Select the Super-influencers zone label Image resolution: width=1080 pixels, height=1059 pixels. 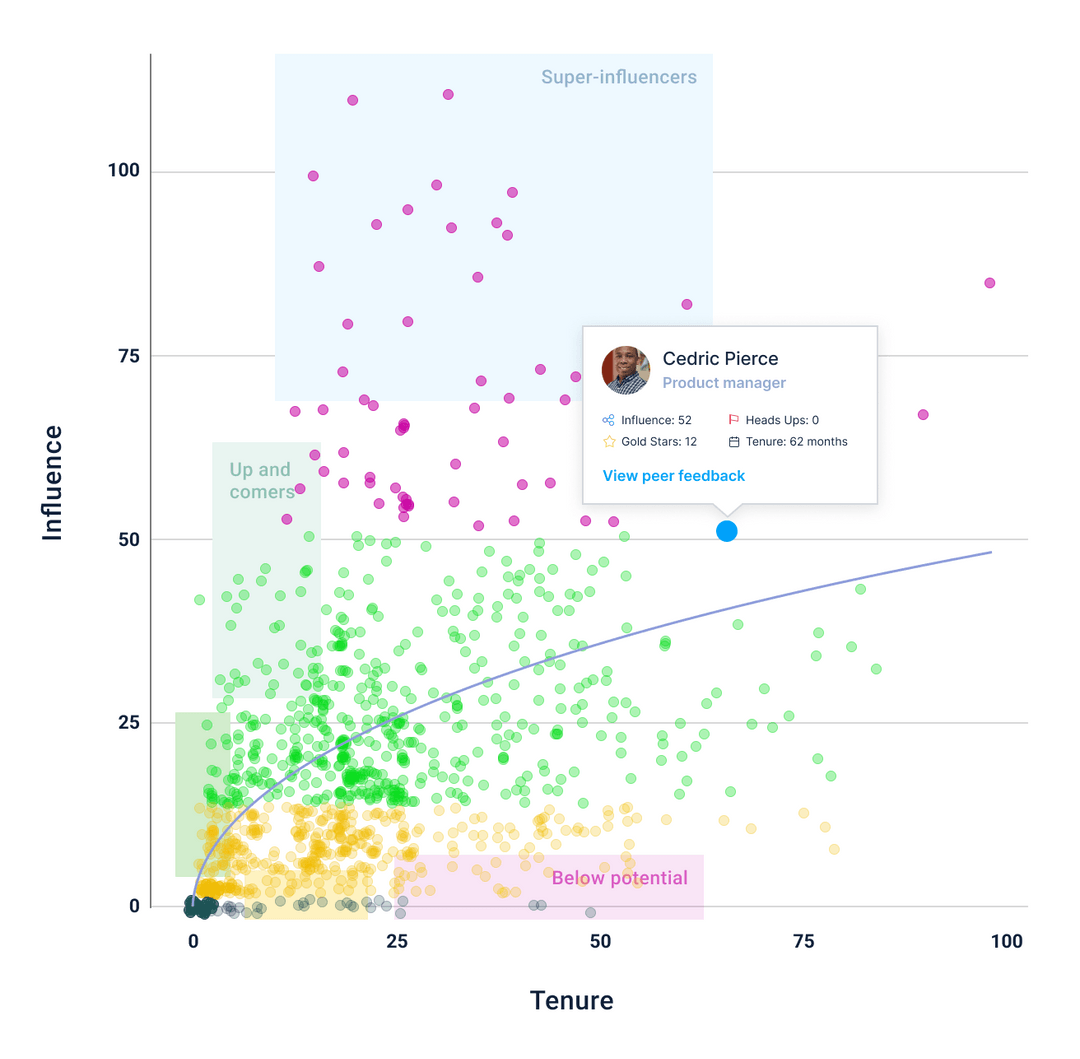click(618, 76)
